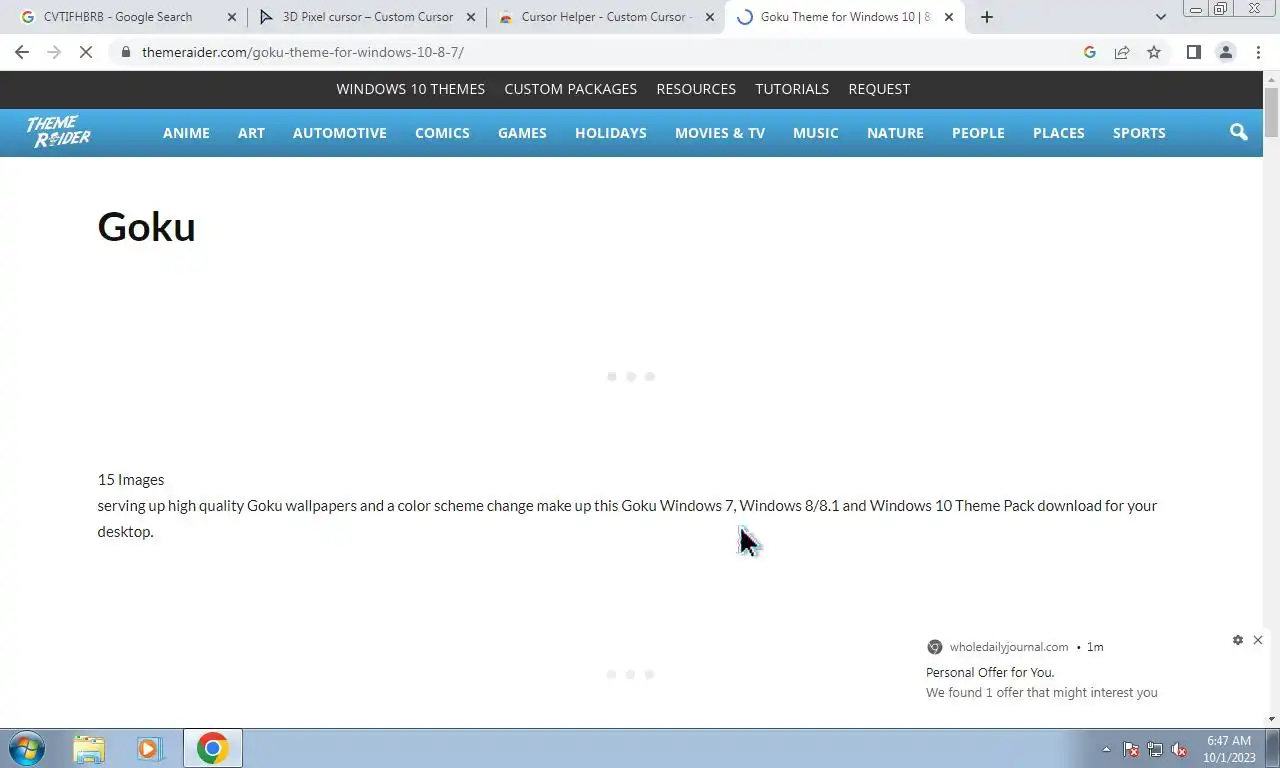The height and width of the screenshot is (768, 1280).
Task: Show hidden tray icons
Action: (1106, 749)
